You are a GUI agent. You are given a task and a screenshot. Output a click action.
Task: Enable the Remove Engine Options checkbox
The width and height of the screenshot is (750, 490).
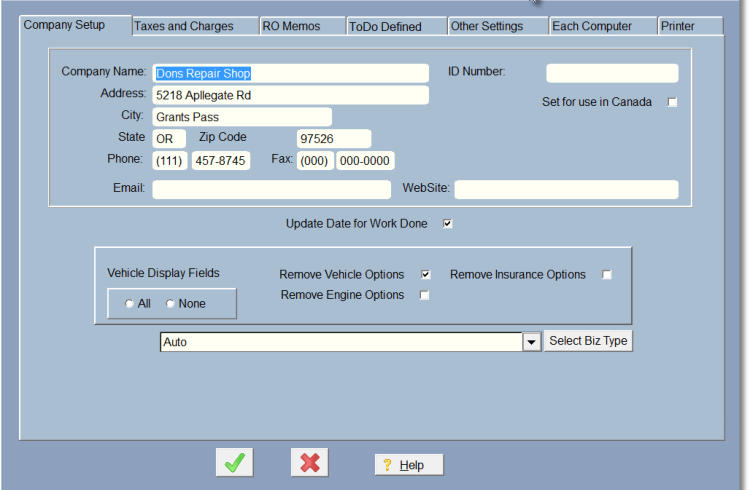pos(425,295)
